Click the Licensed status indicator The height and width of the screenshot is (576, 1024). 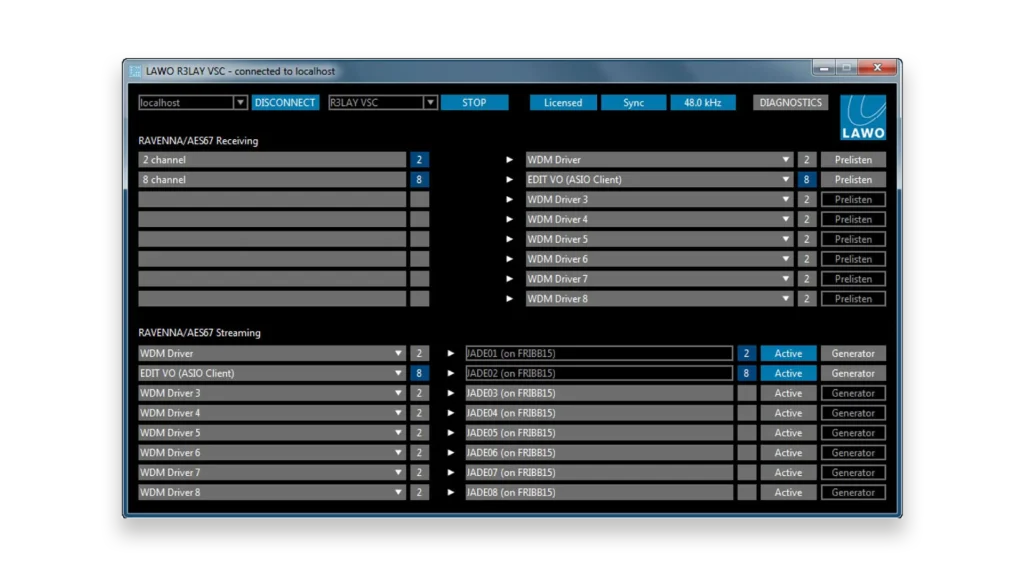click(x=563, y=103)
